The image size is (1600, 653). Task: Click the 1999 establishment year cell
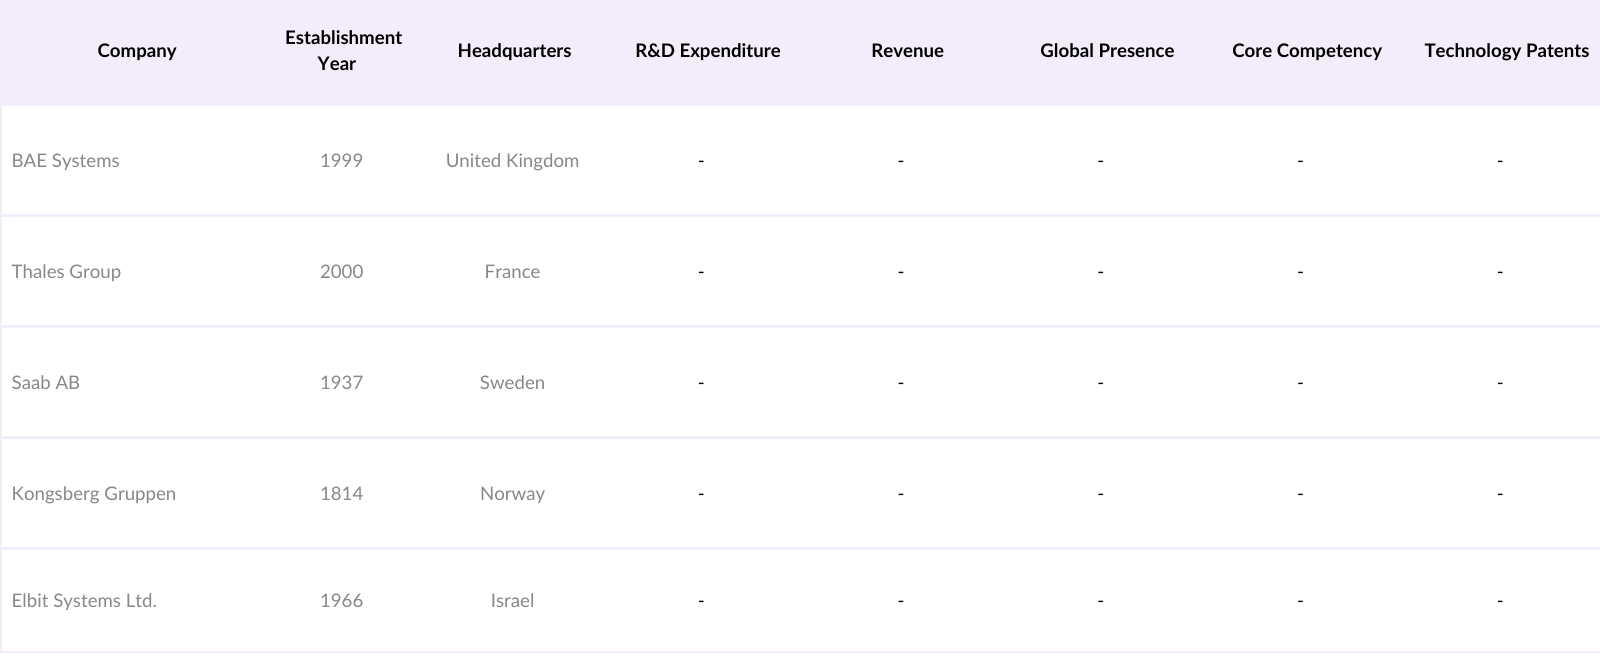pyautogui.click(x=341, y=161)
